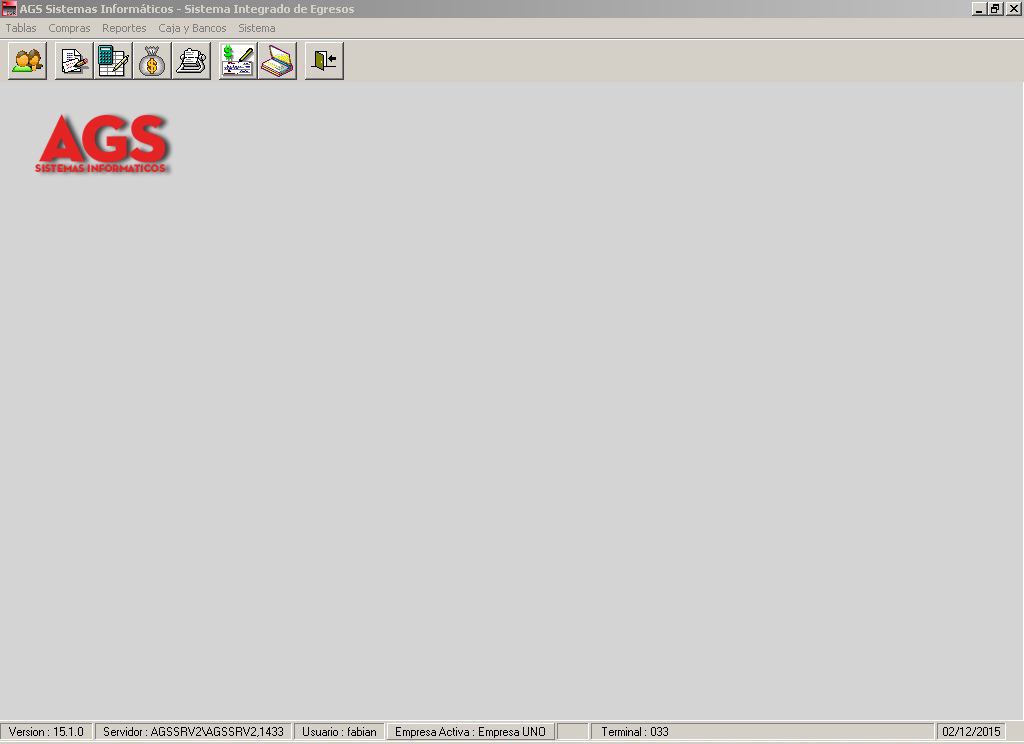Click the typewriter printer icon
This screenshot has width=1024, height=744.
coord(191,61)
